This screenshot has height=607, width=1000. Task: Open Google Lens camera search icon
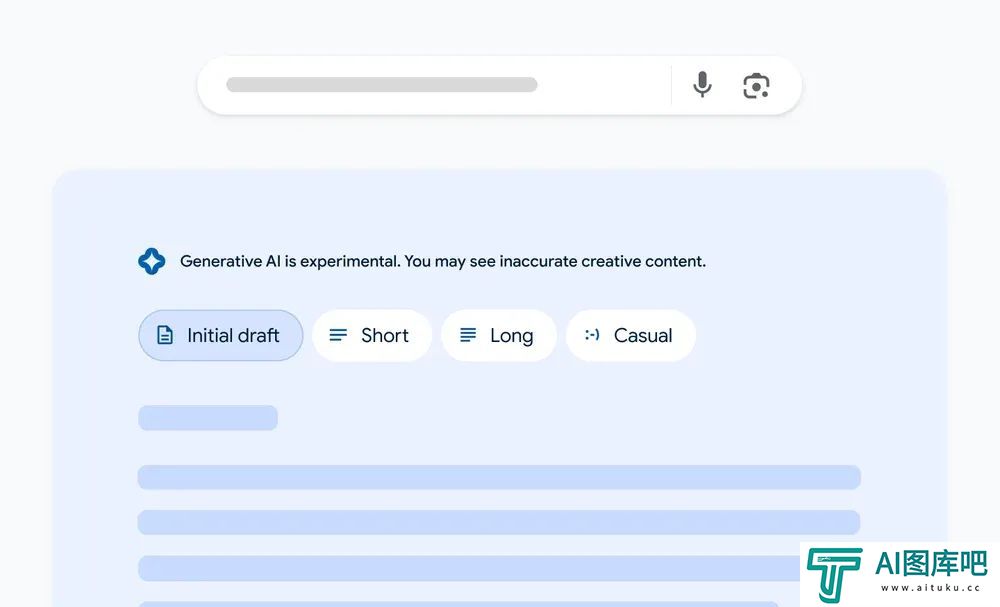click(756, 85)
